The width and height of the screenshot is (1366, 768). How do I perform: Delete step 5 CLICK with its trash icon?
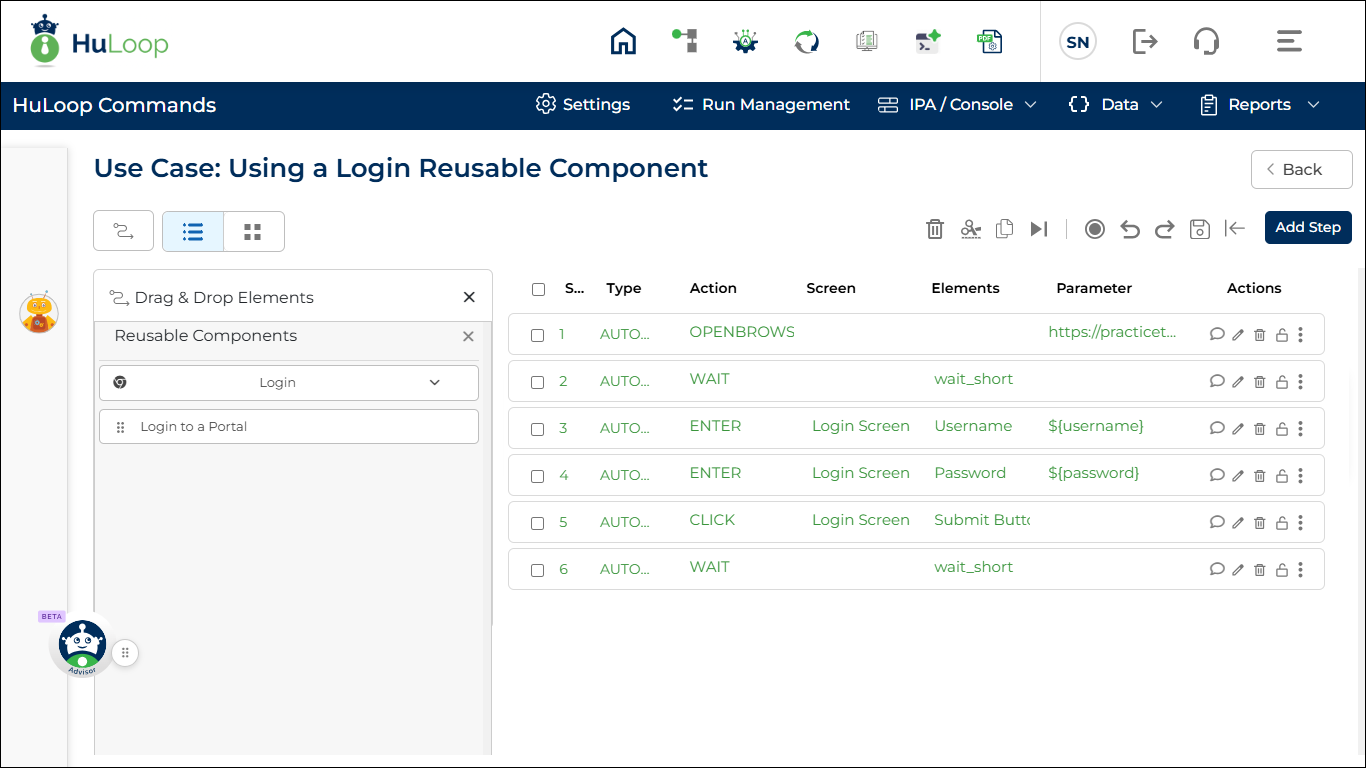click(1260, 523)
